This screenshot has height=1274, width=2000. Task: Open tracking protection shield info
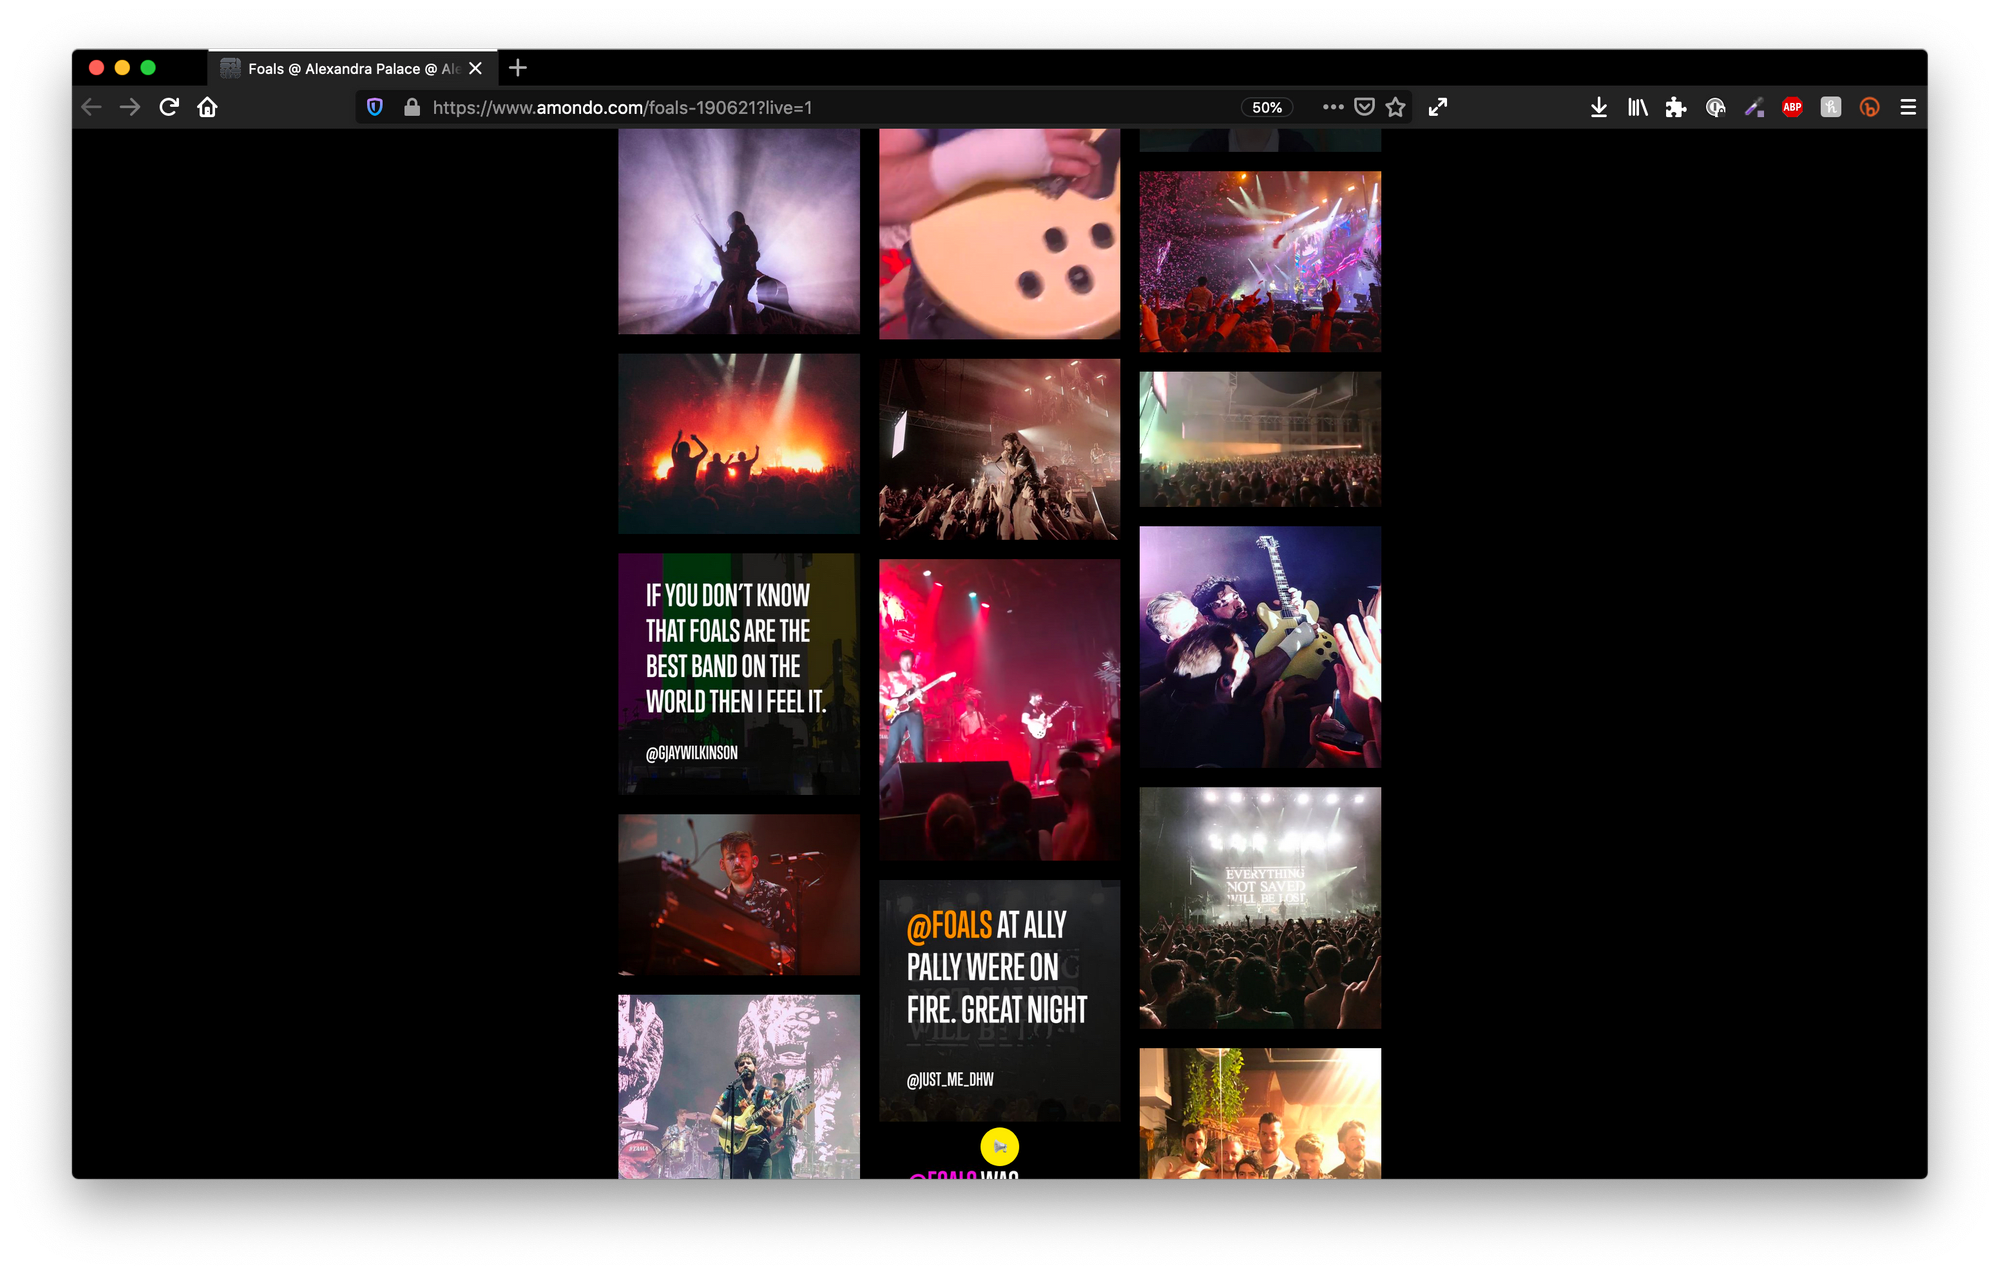375,107
